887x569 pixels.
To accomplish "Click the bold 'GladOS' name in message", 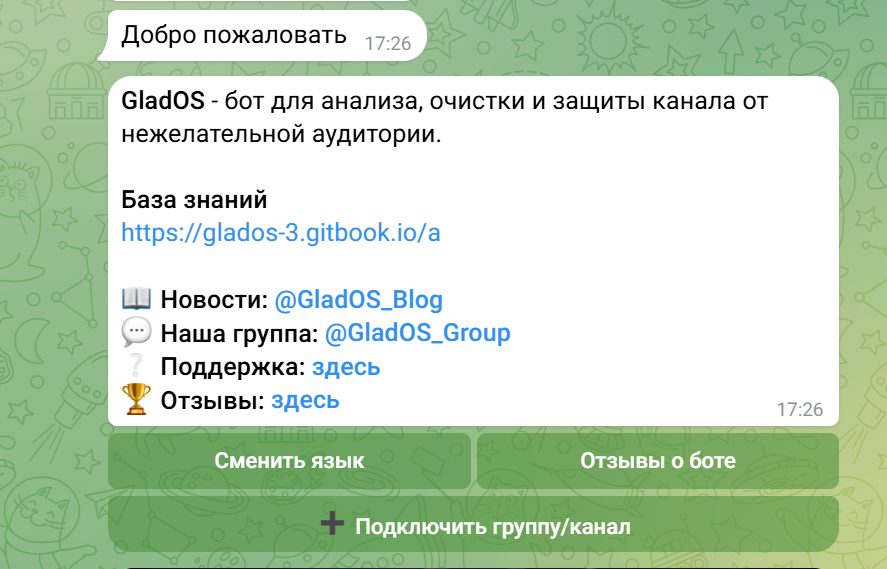I will point(163,101).
